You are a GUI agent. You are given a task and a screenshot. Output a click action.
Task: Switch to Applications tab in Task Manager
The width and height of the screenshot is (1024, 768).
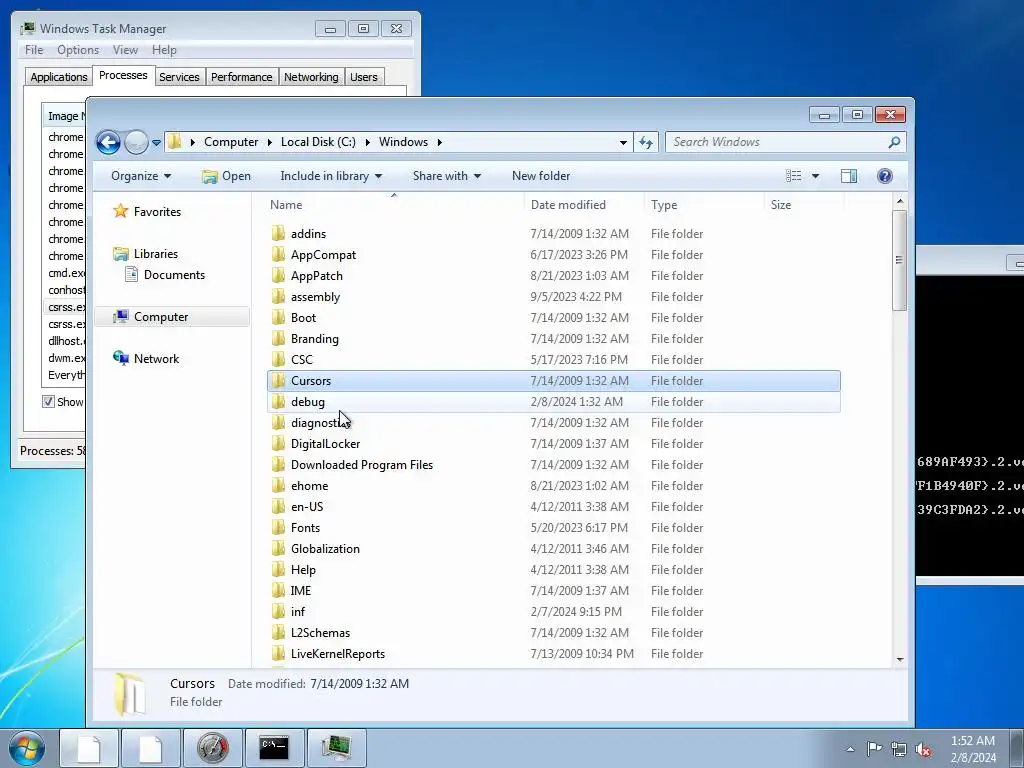pyautogui.click(x=59, y=77)
